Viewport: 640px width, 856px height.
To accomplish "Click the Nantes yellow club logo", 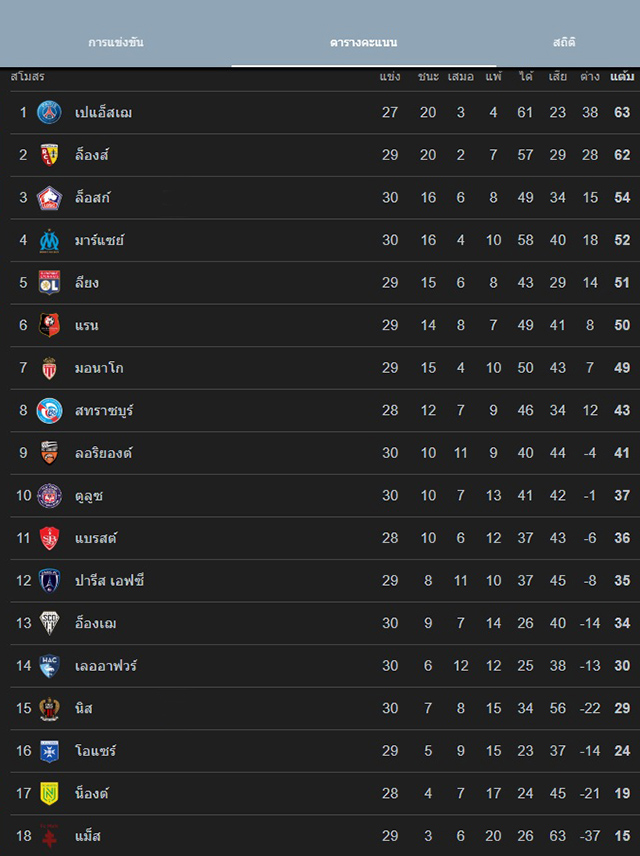I will coord(49,793).
